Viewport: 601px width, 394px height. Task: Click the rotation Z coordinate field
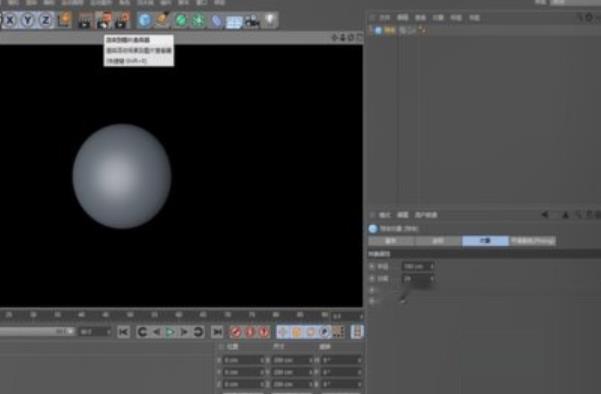tap(341, 384)
